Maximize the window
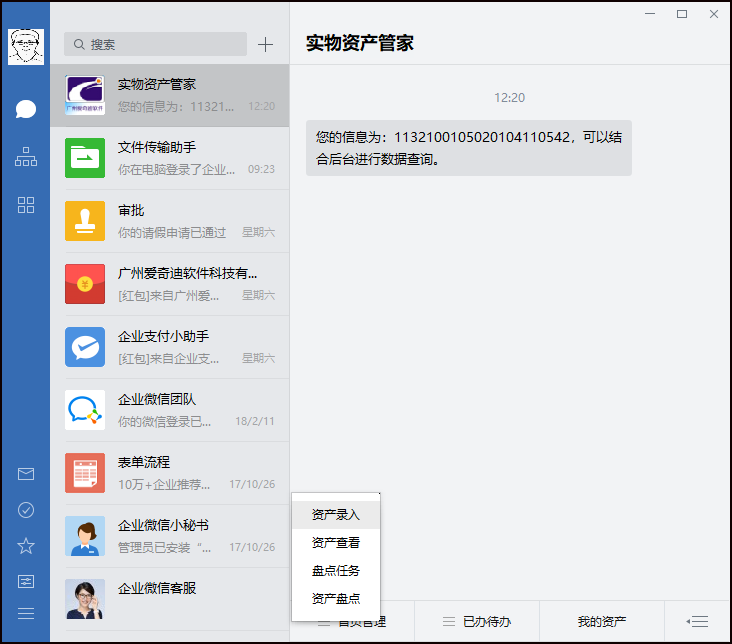Screen dimensions: 732x644 [x=682, y=14]
